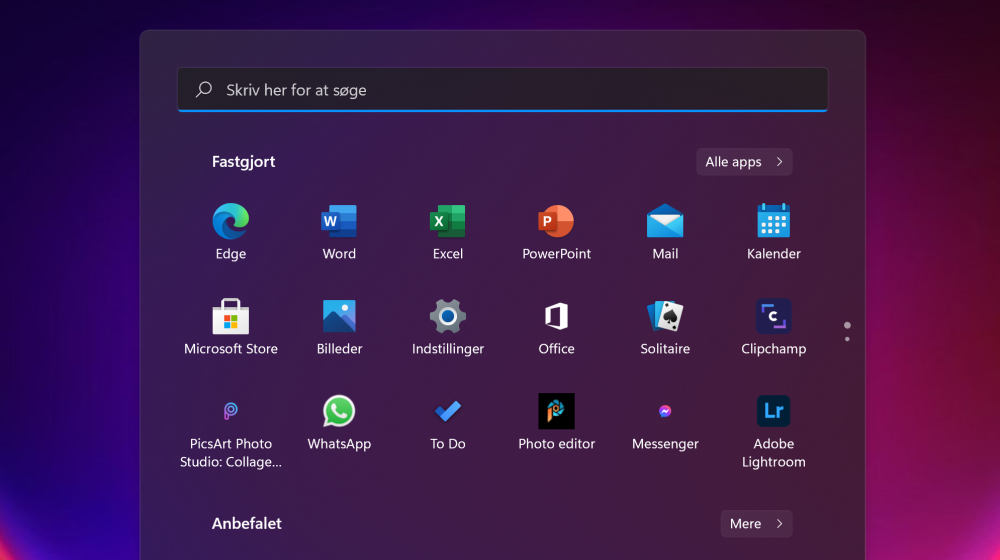Launch Word from pinned apps
Screen dimensions: 1000x560
click(339, 222)
